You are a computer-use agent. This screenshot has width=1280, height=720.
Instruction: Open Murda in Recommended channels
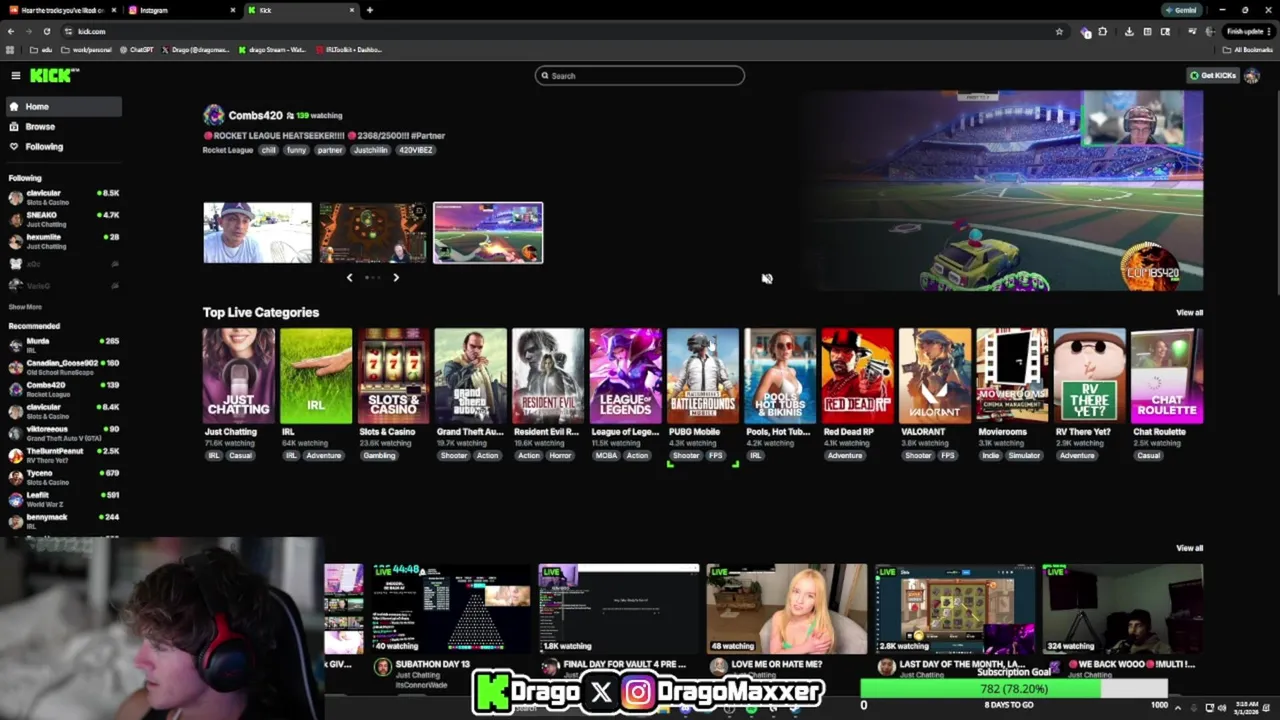point(62,345)
